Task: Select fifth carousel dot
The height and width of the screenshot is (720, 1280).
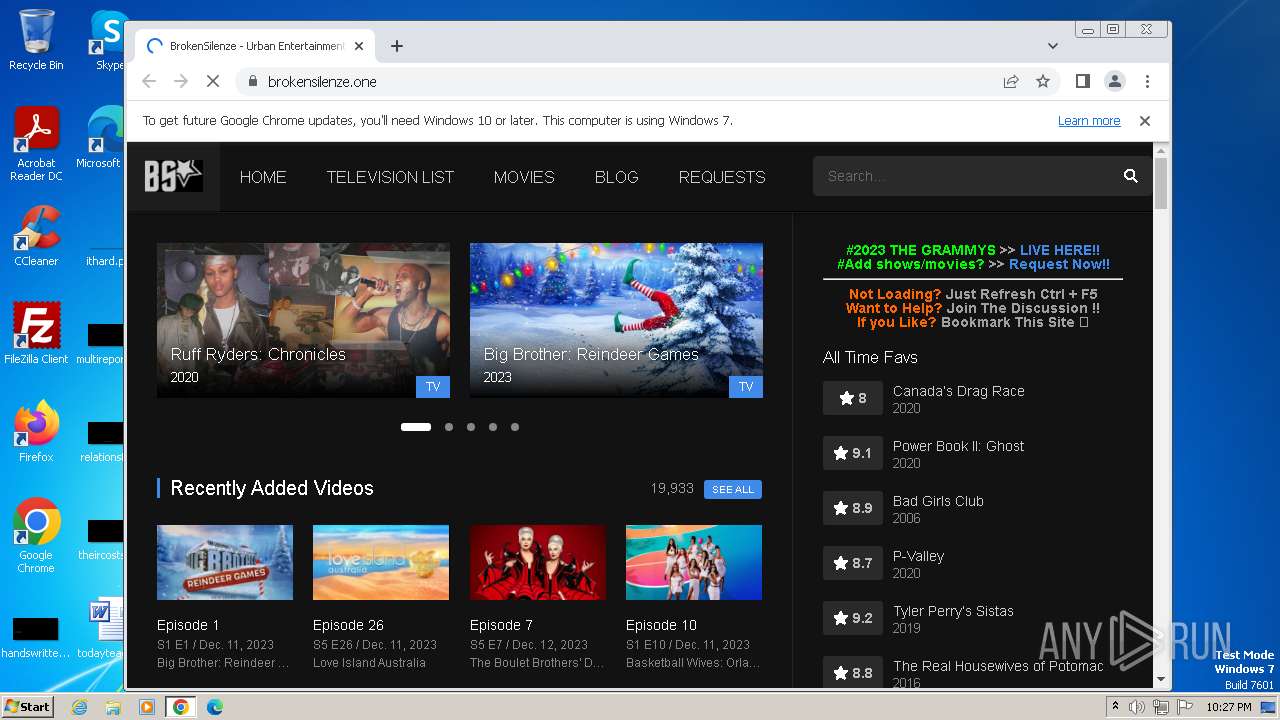Action: click(x=515, y=427)
